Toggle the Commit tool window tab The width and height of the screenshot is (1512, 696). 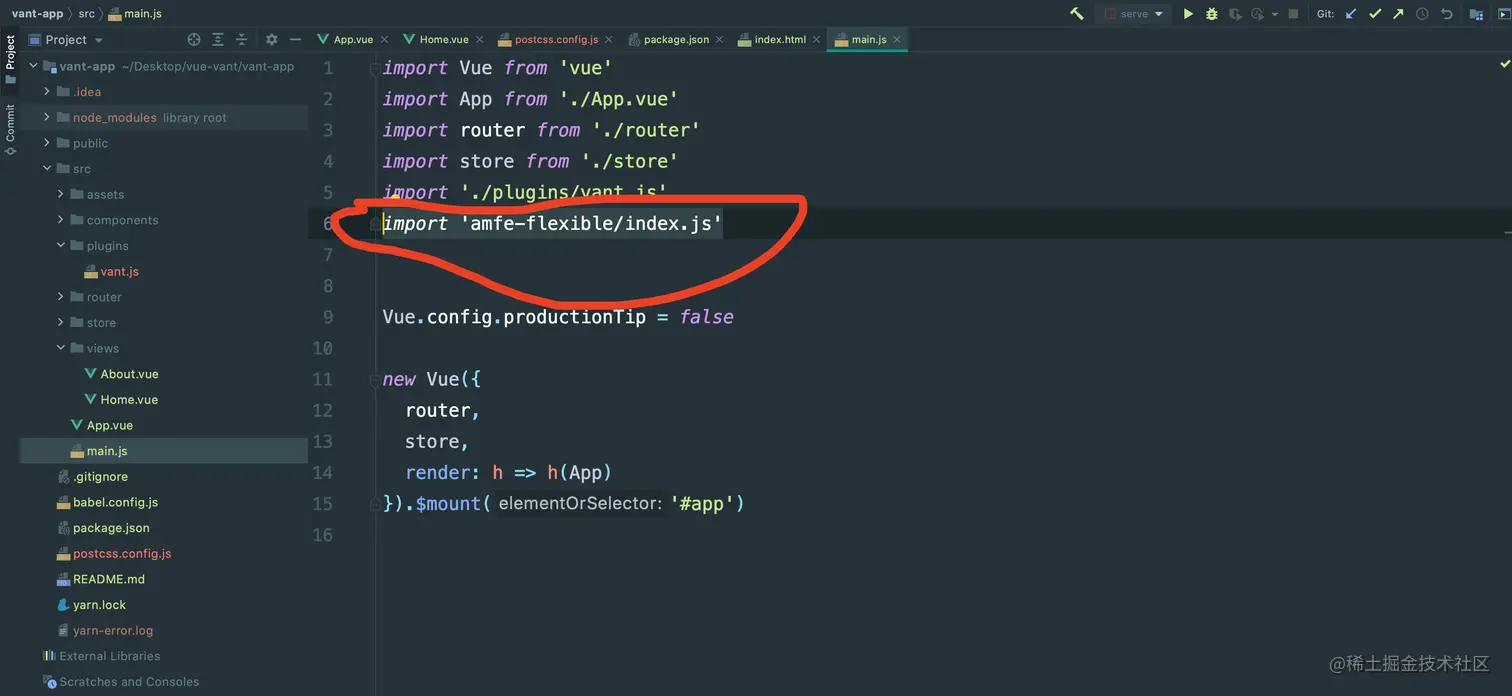tap(10, 129)
